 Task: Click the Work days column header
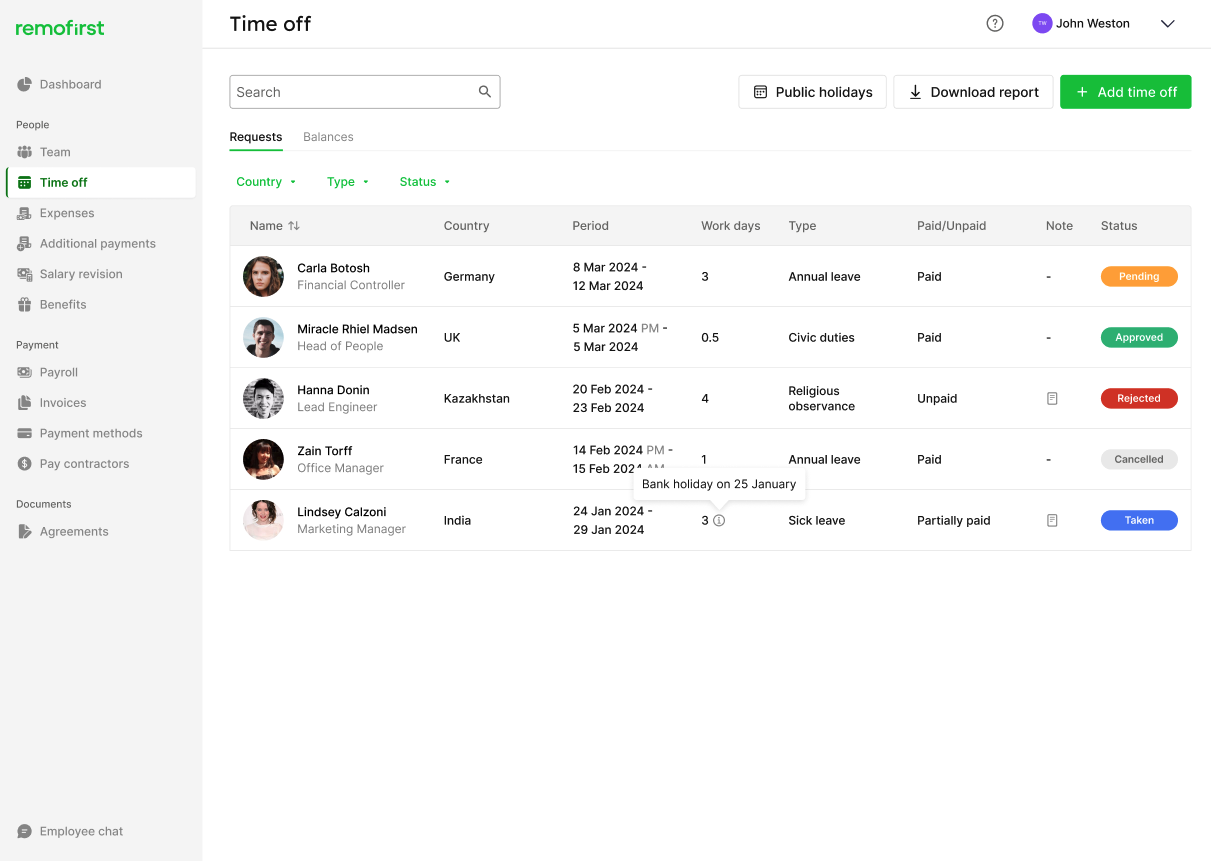[x=731, y=226]
